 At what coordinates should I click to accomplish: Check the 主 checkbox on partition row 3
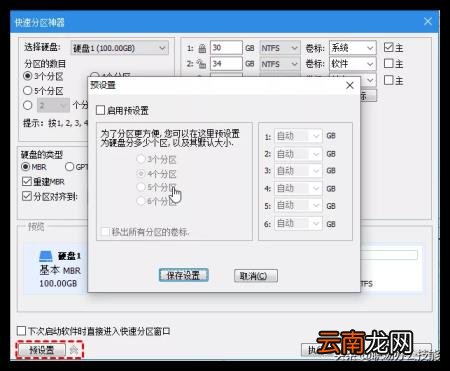[x=388, y=80]
